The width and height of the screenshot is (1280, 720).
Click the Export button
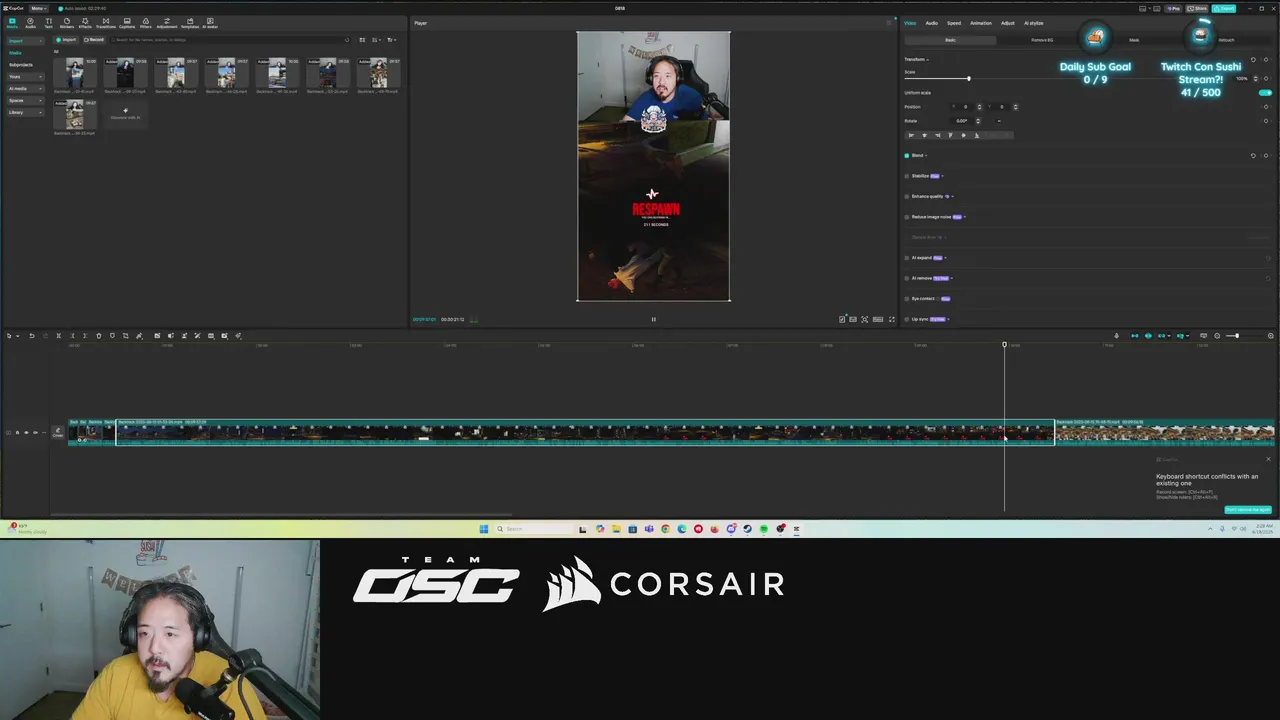pos(1223,8)
